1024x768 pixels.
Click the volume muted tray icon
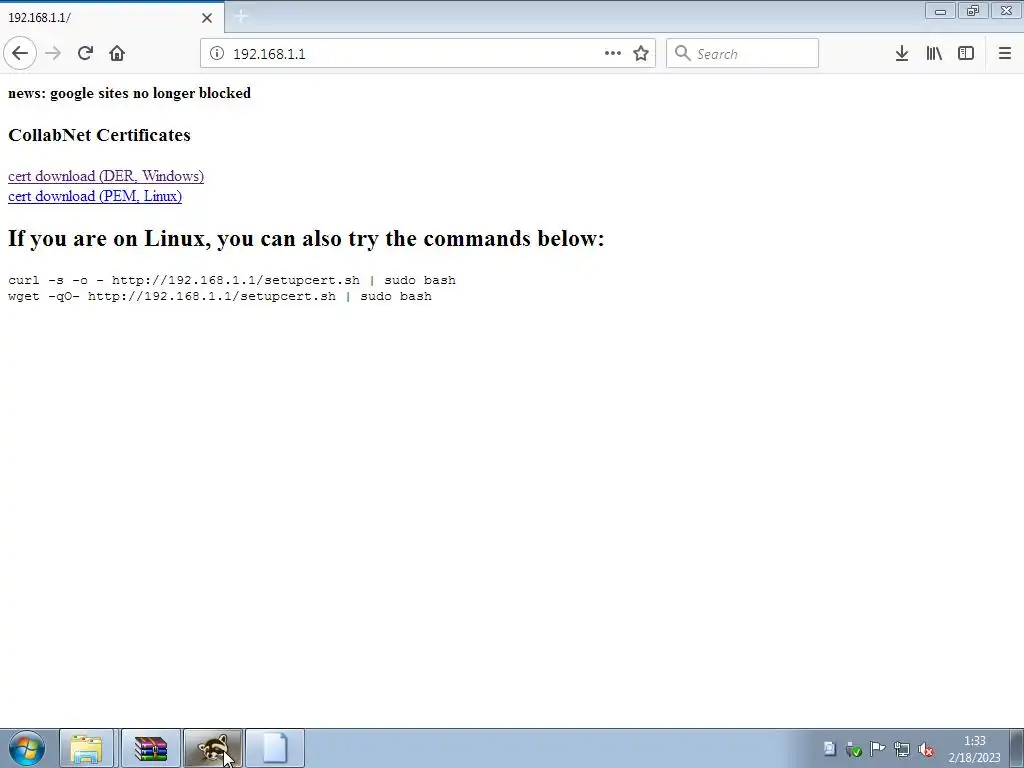point(925,749)
